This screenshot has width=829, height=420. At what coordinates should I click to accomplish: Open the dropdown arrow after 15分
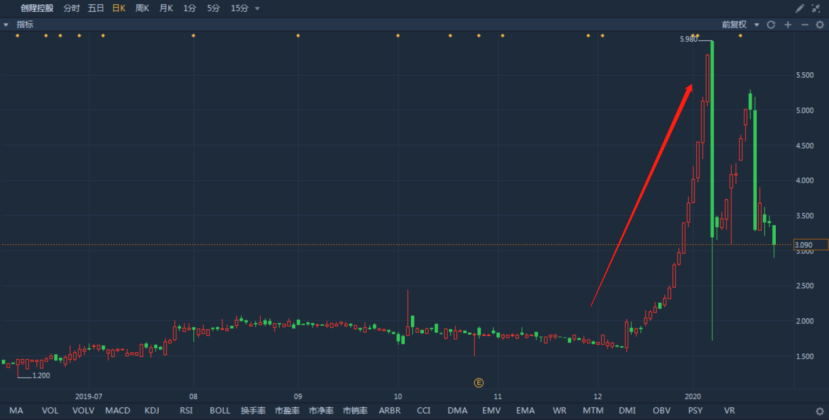tap(257, 8)
